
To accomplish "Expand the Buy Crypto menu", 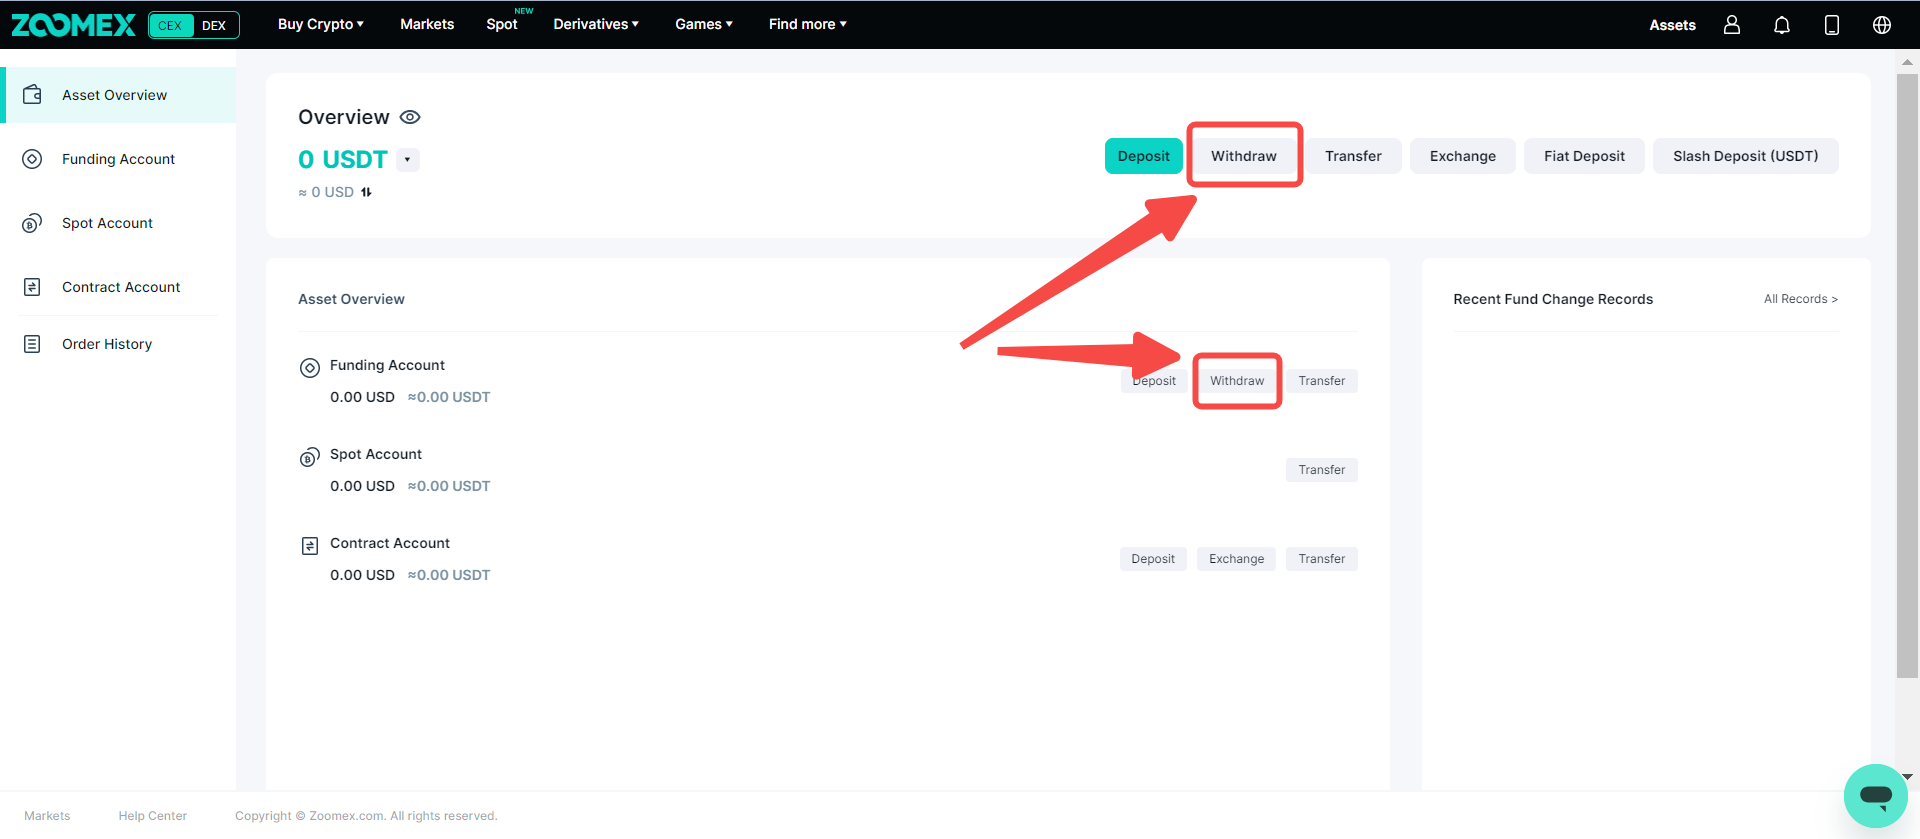I will click(x=320, y=24).
